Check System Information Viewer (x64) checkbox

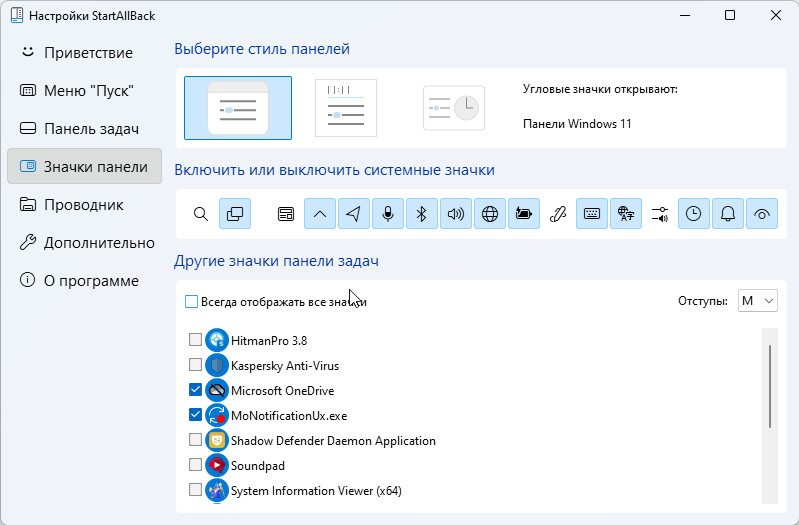pos(195,489)
